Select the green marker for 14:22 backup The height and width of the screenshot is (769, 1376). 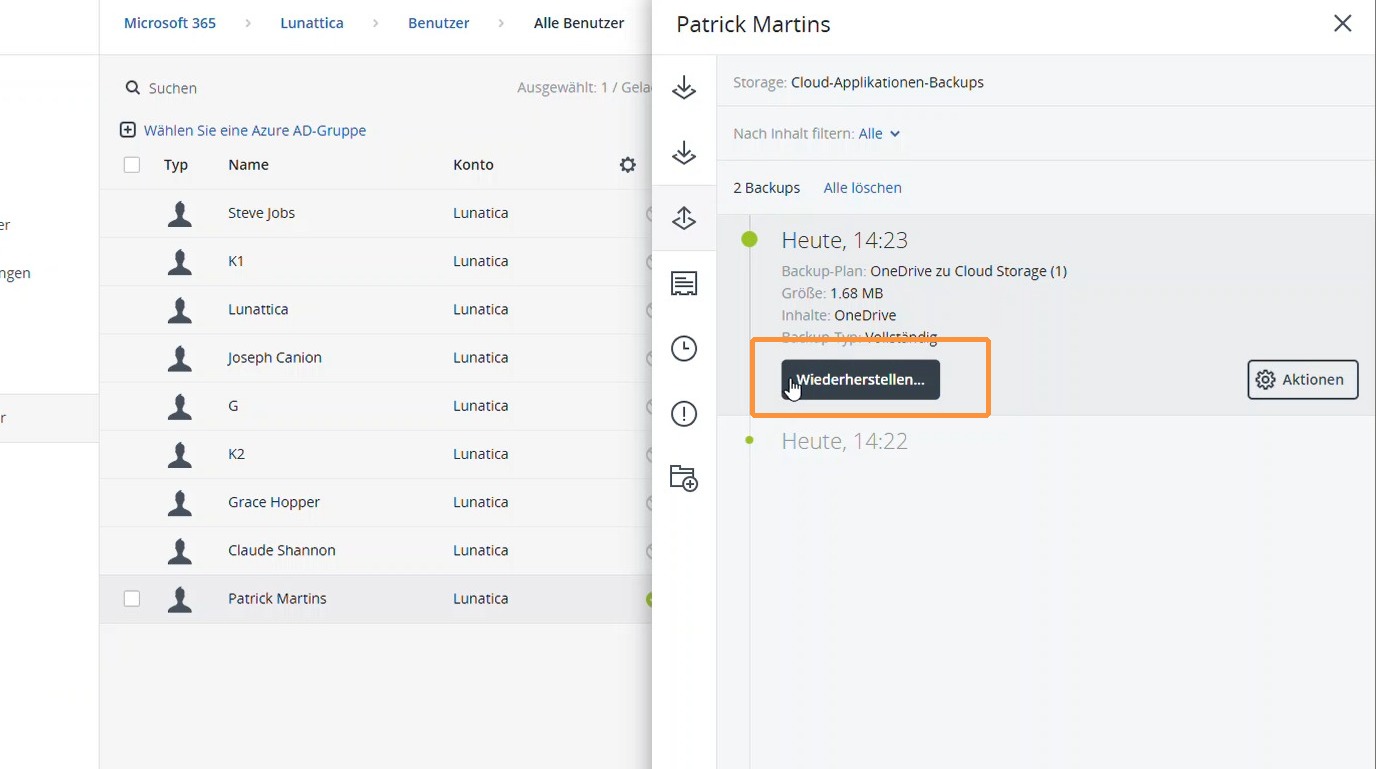coord(749,440)
